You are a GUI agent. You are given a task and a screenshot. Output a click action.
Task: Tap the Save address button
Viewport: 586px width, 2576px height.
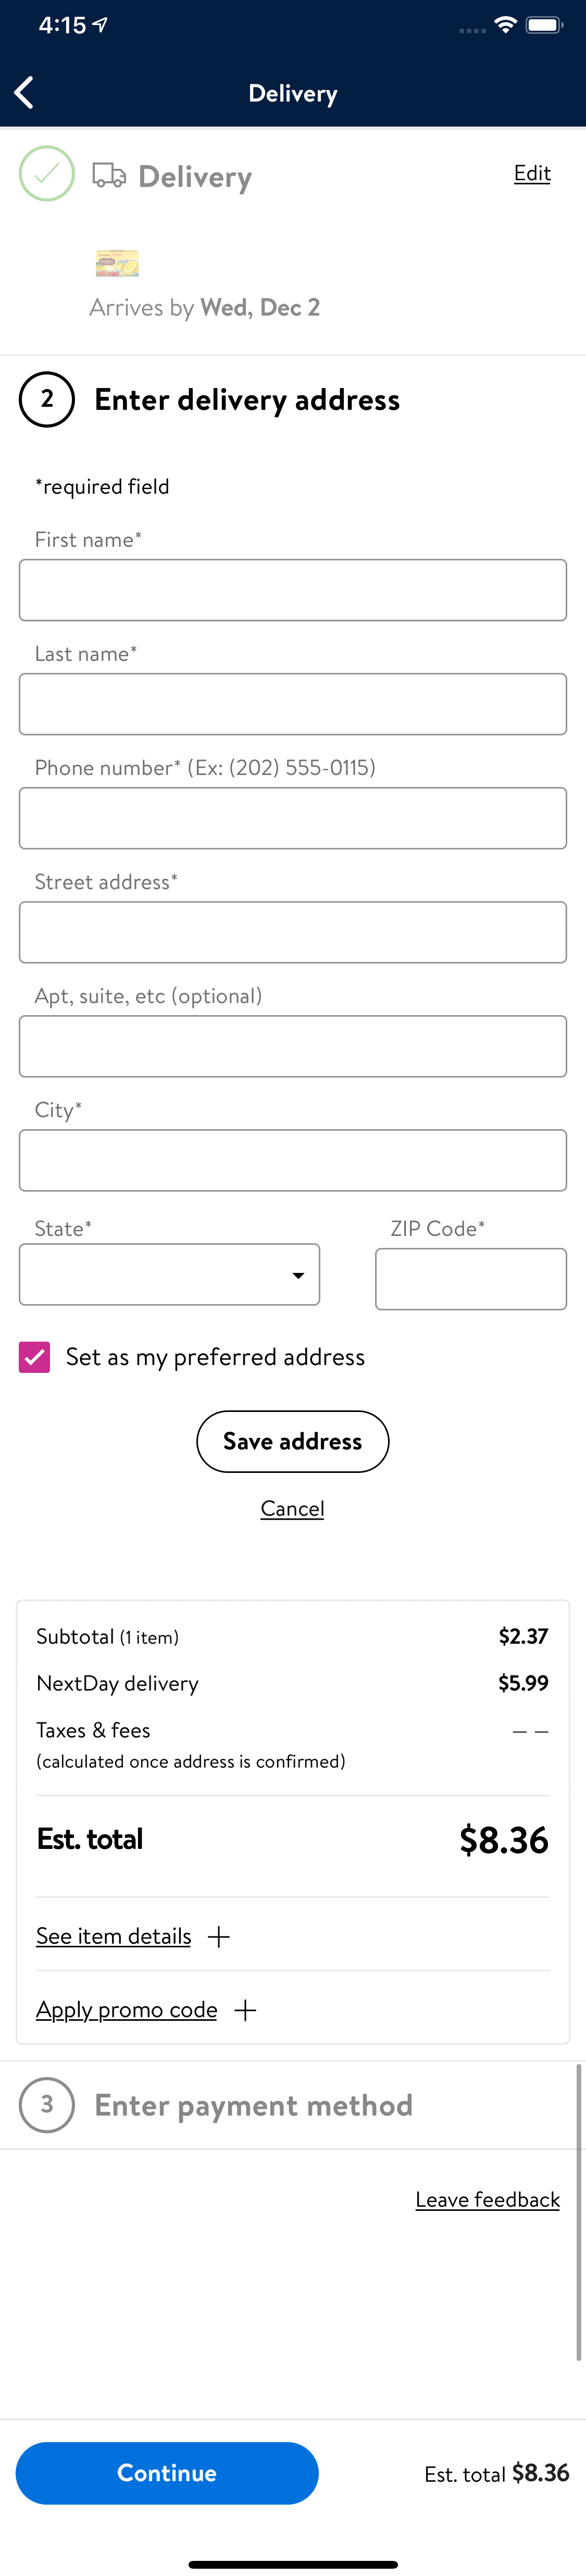point(292,1441)
